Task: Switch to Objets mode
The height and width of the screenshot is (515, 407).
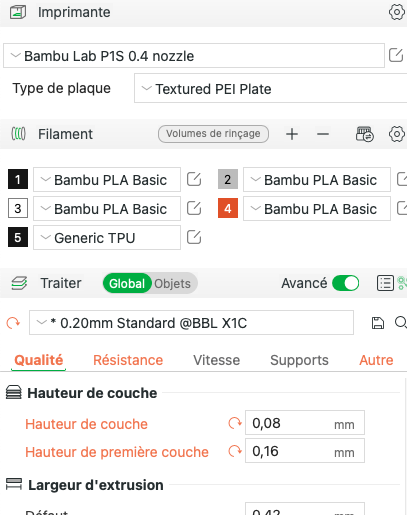Action: point(172,284)
